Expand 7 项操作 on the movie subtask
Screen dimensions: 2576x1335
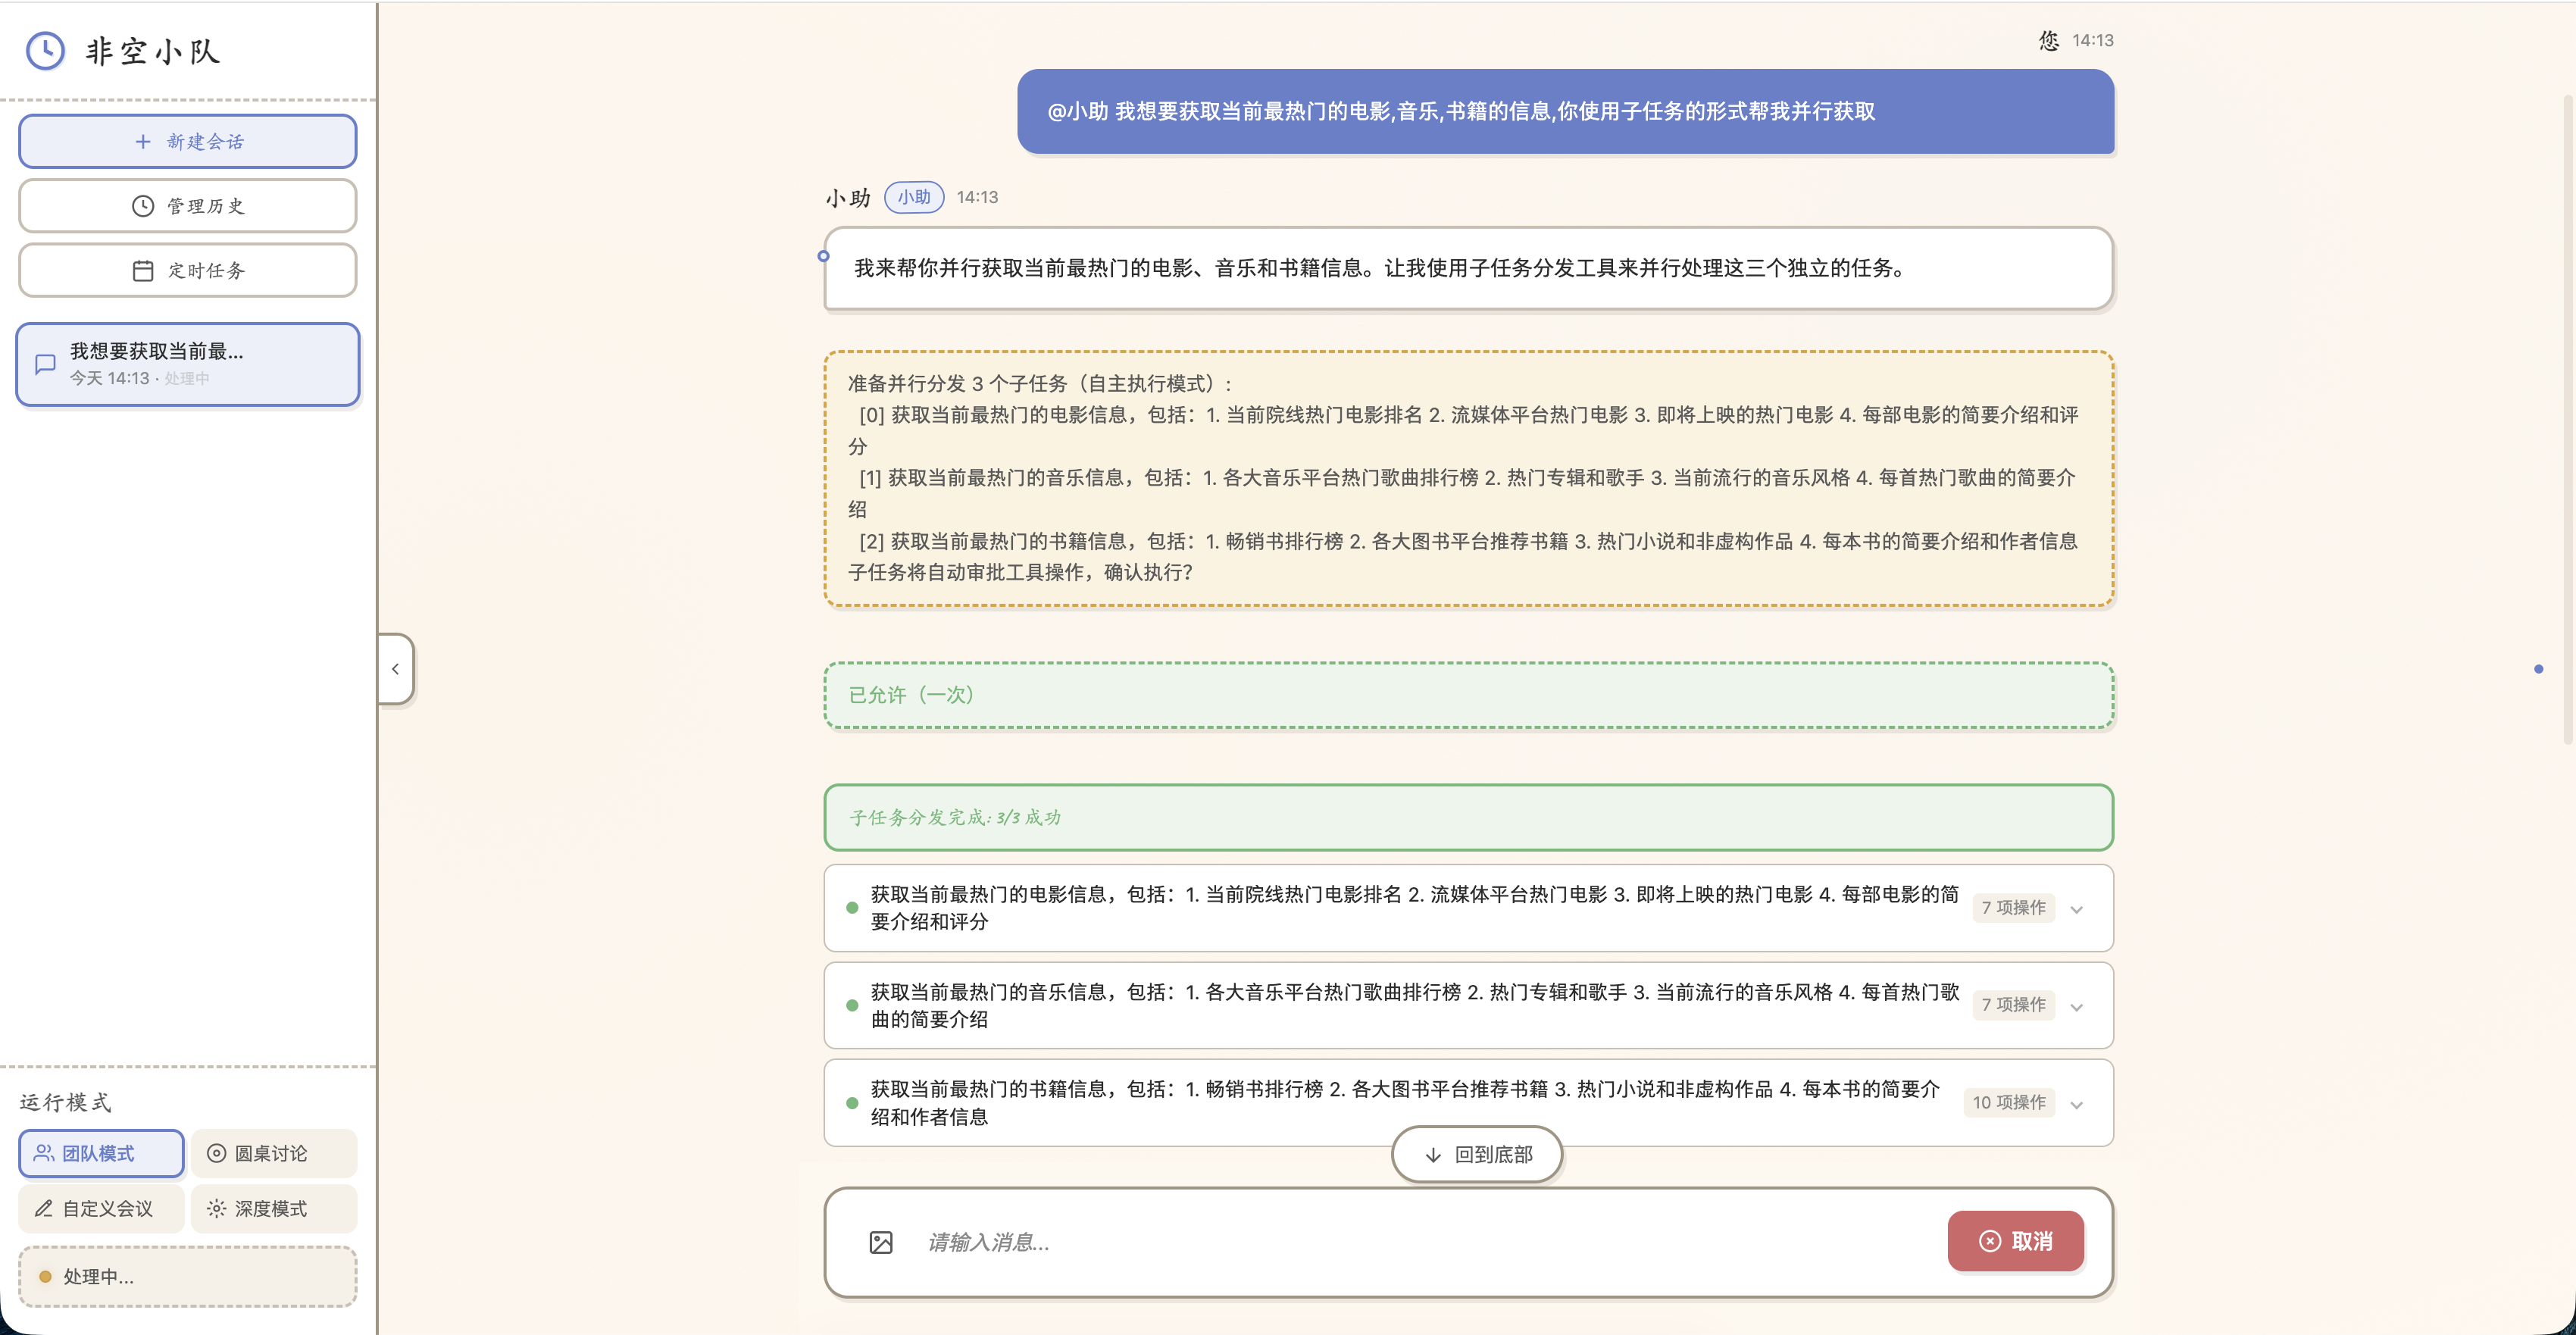point(2013,907)
